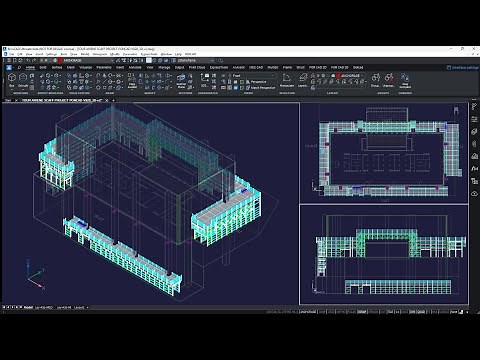Activate the Manipulate tool
Viewport: 480px width, 360px height.
pyautogui.click(x=287, y=80)
